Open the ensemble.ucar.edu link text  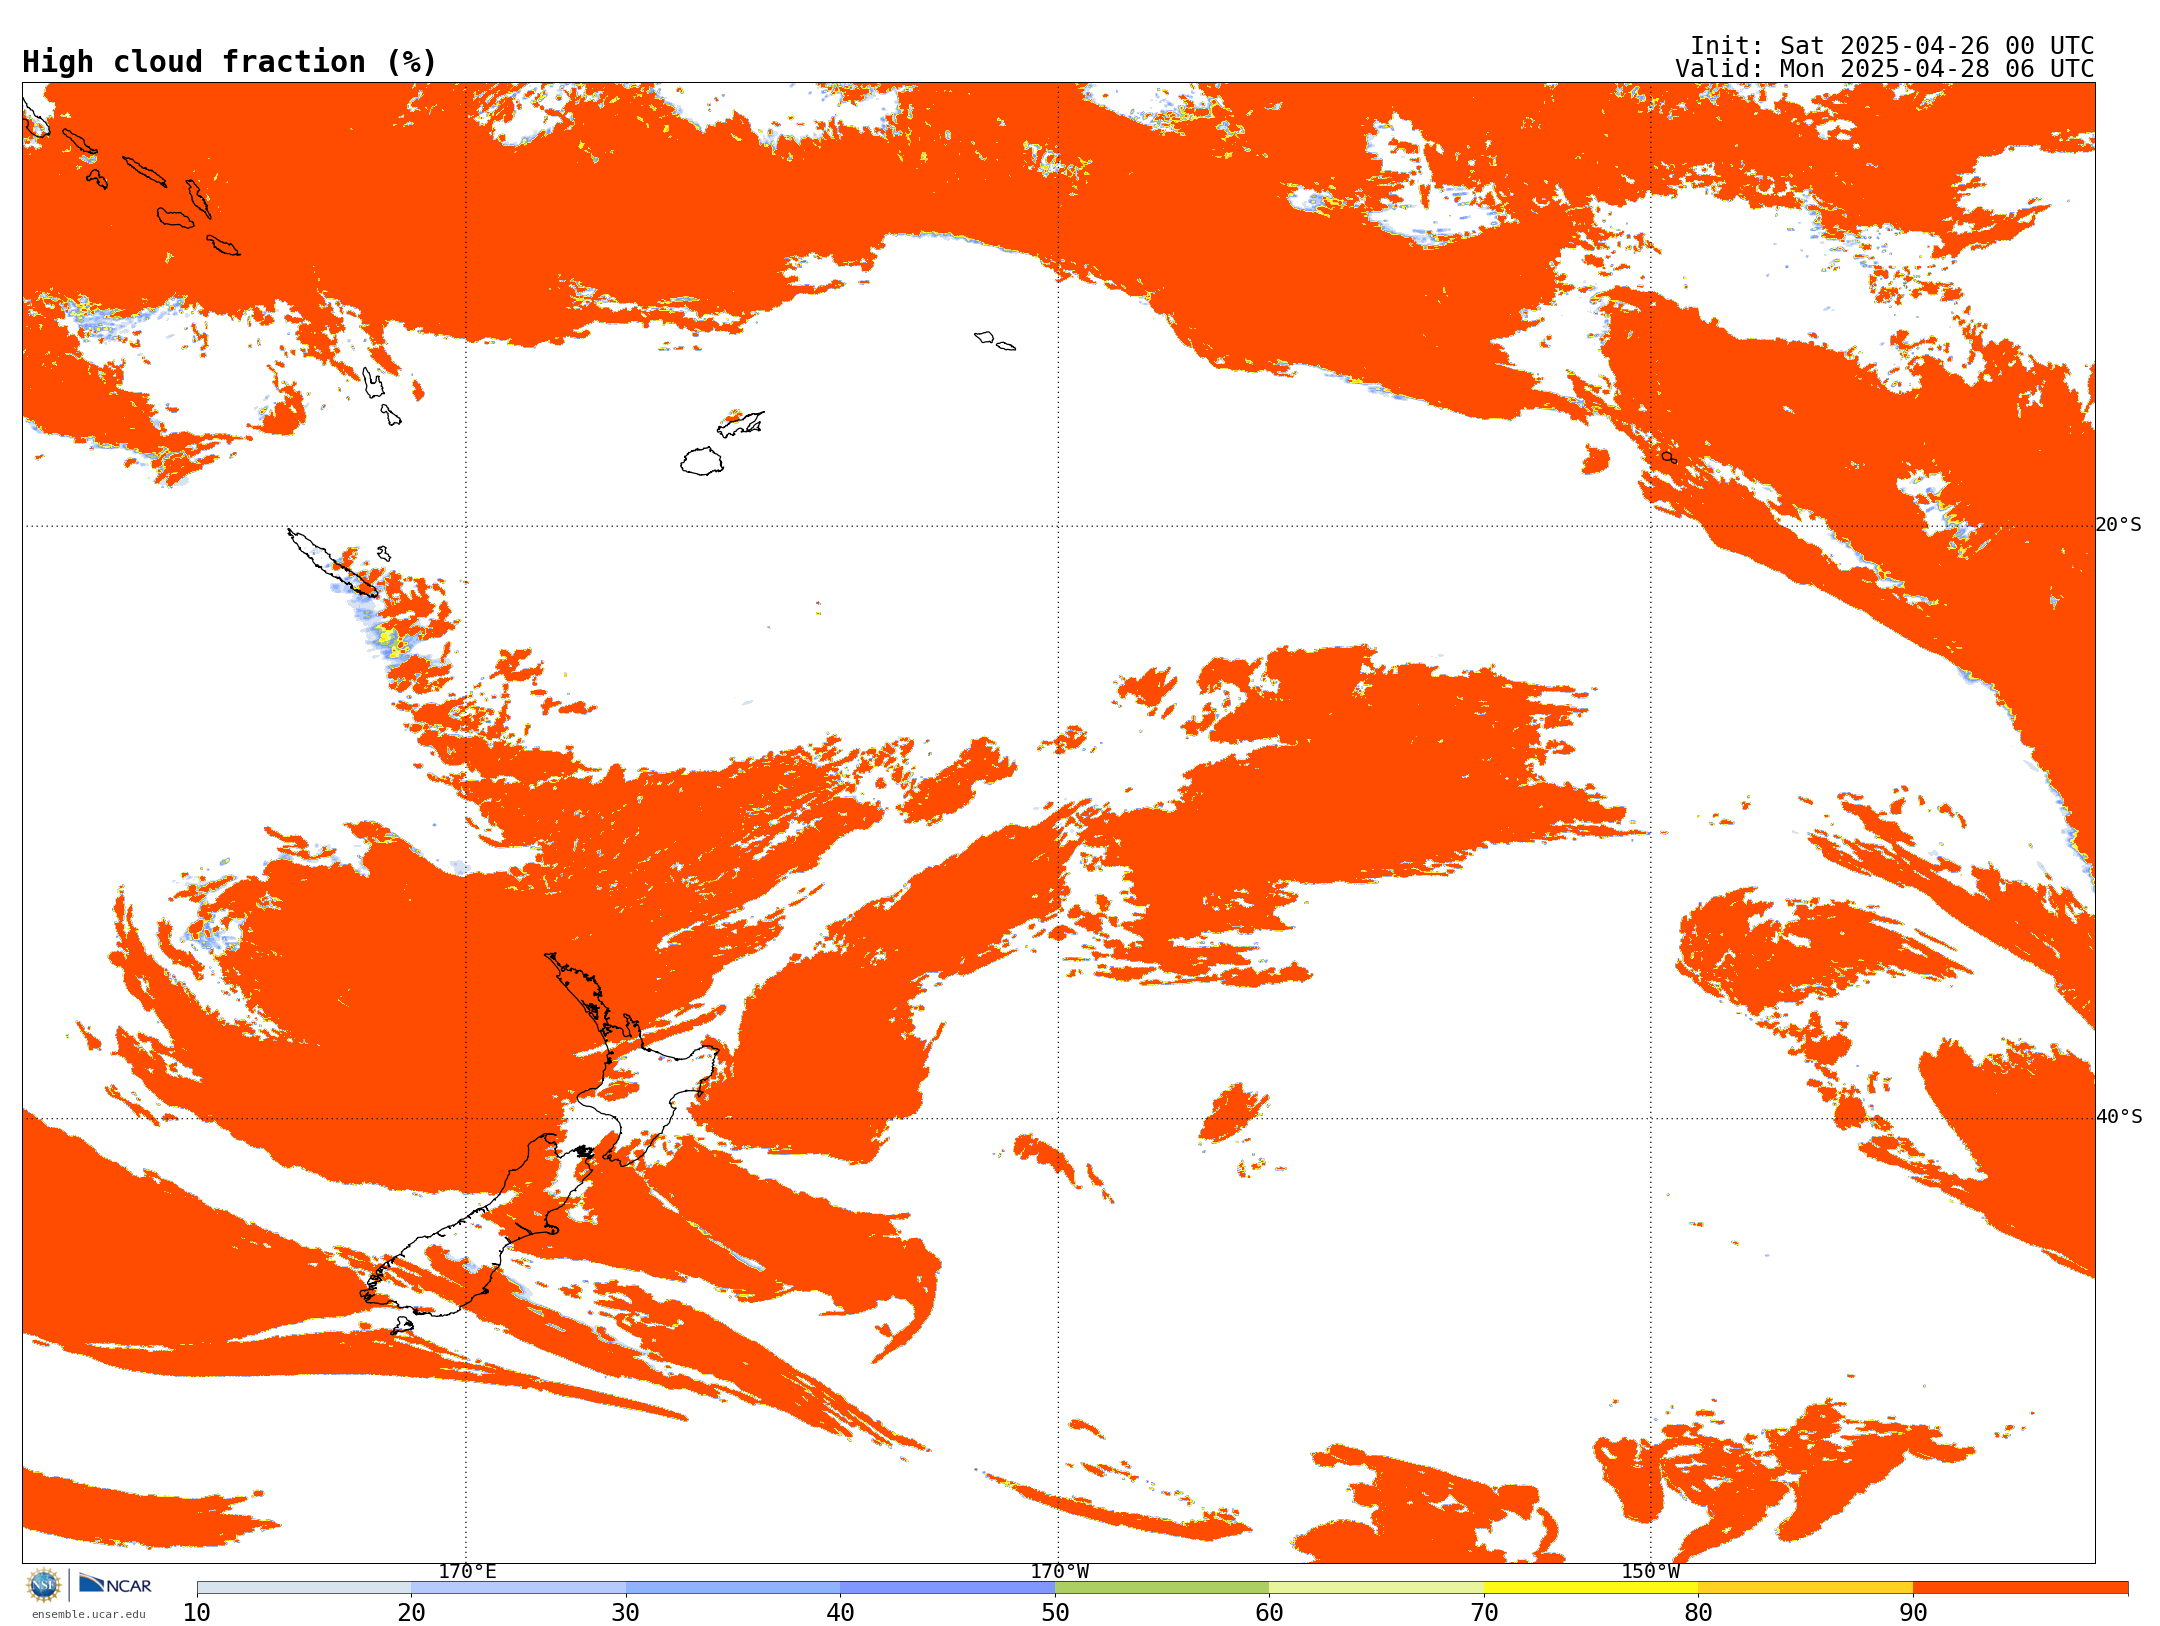[x=89, y=1614]
